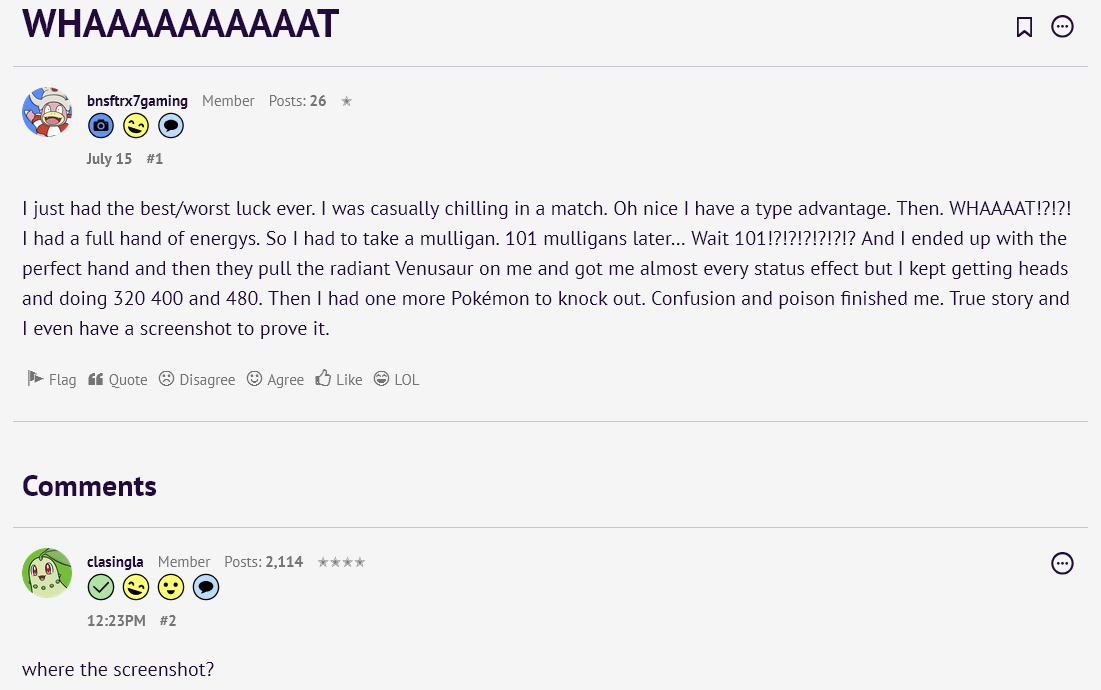The width and height of the screenshot is (1101, 690).
Task: Click bnsftrx7gaming's yellow winking face badge
Action: point(136,125)
